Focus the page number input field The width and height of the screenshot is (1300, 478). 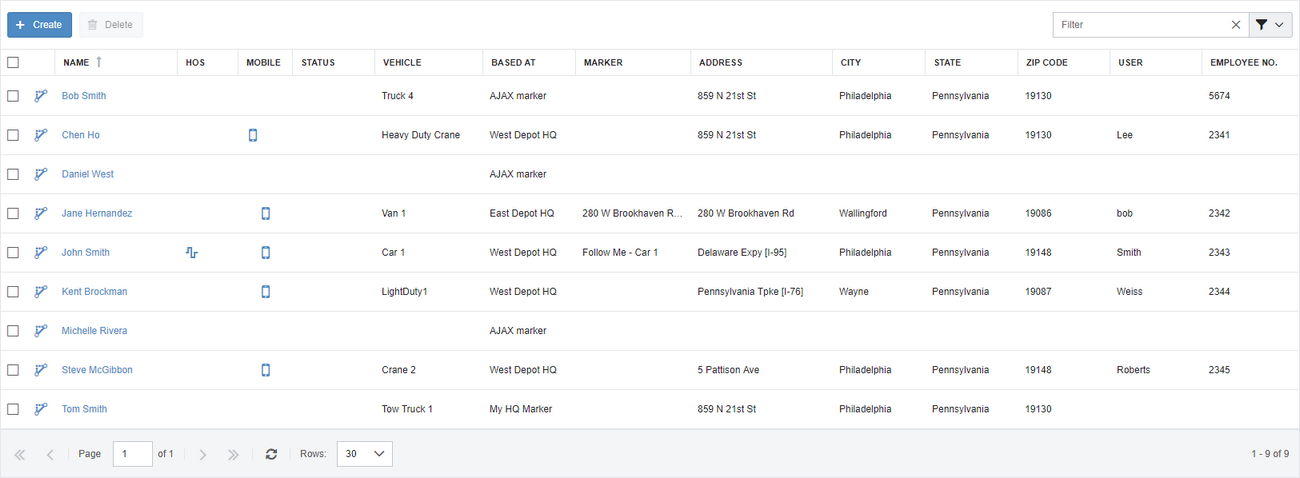point(133,454)
